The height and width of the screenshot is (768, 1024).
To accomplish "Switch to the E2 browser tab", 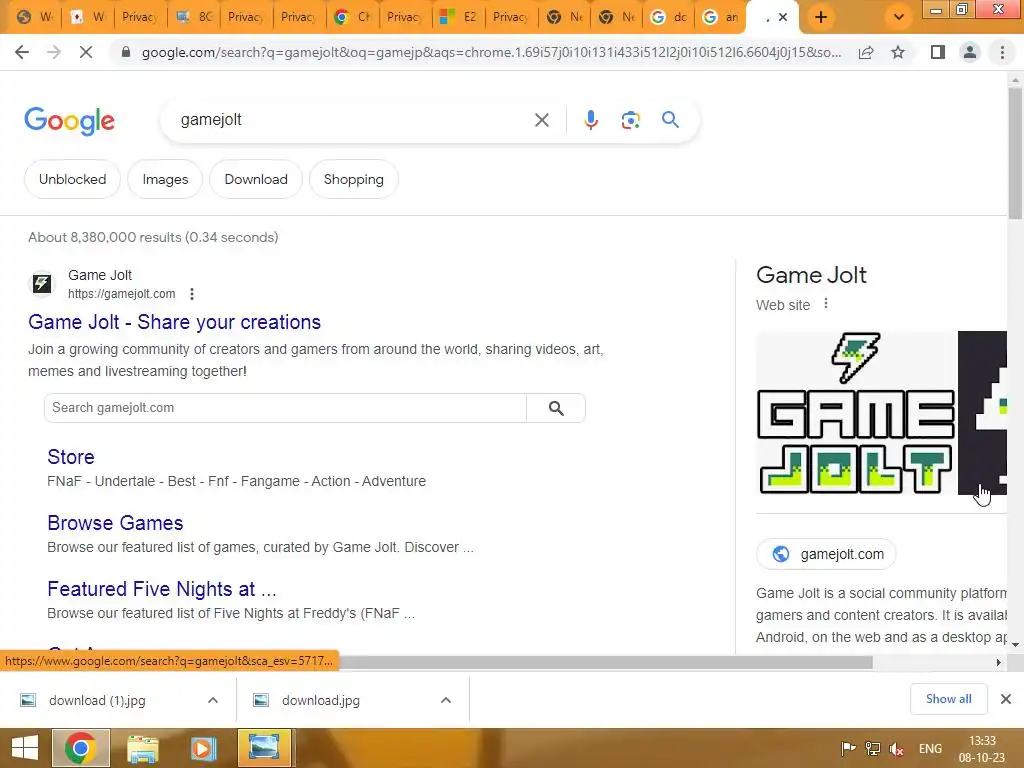I will pyautogui.click(x=458, y=18).
